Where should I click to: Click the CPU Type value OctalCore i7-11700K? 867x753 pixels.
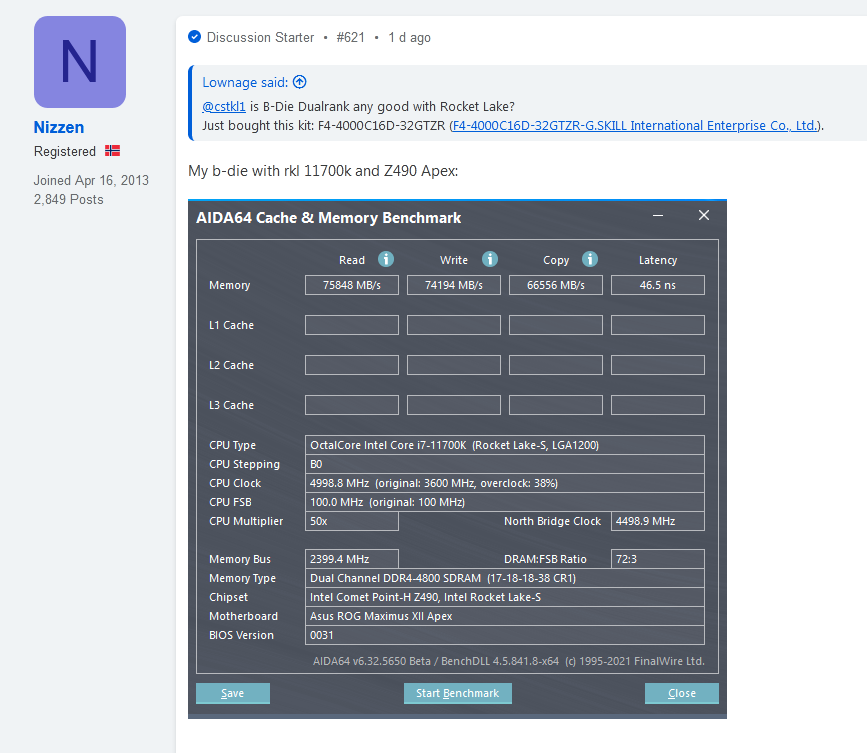505,445
